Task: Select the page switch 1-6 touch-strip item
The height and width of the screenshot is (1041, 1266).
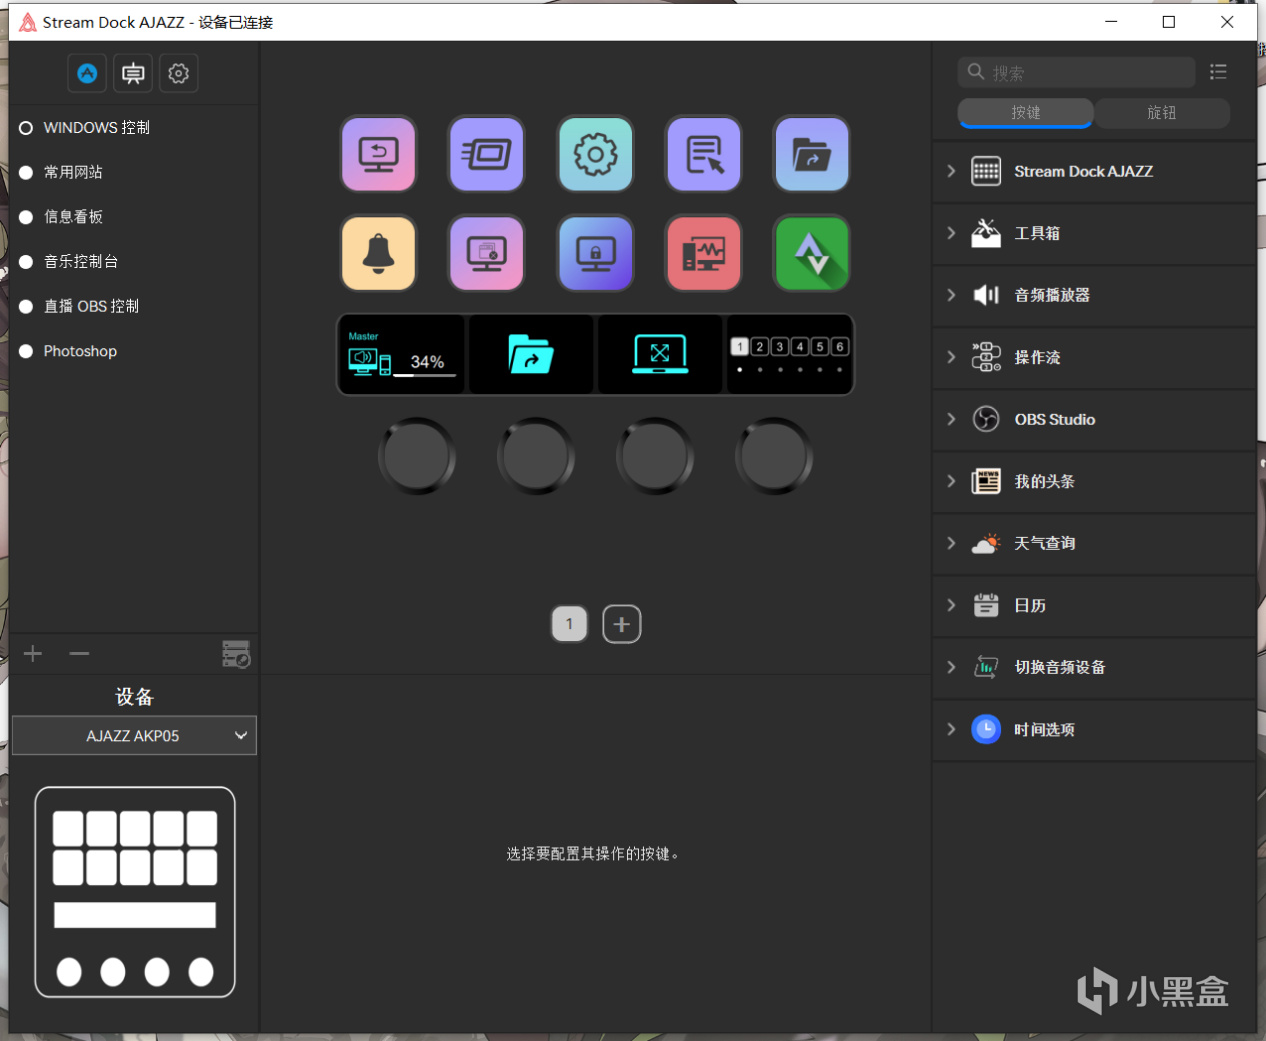Action: point(789,354)
